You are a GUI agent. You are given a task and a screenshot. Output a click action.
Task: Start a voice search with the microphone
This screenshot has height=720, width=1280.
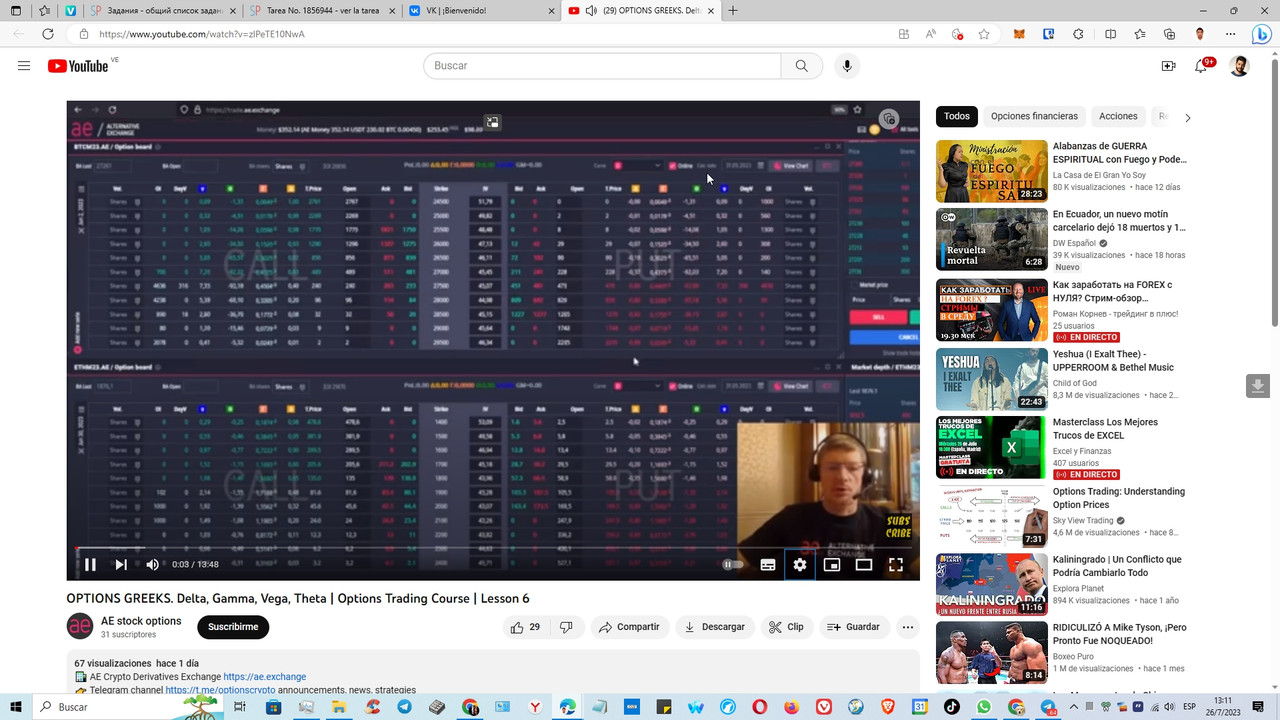846,66
